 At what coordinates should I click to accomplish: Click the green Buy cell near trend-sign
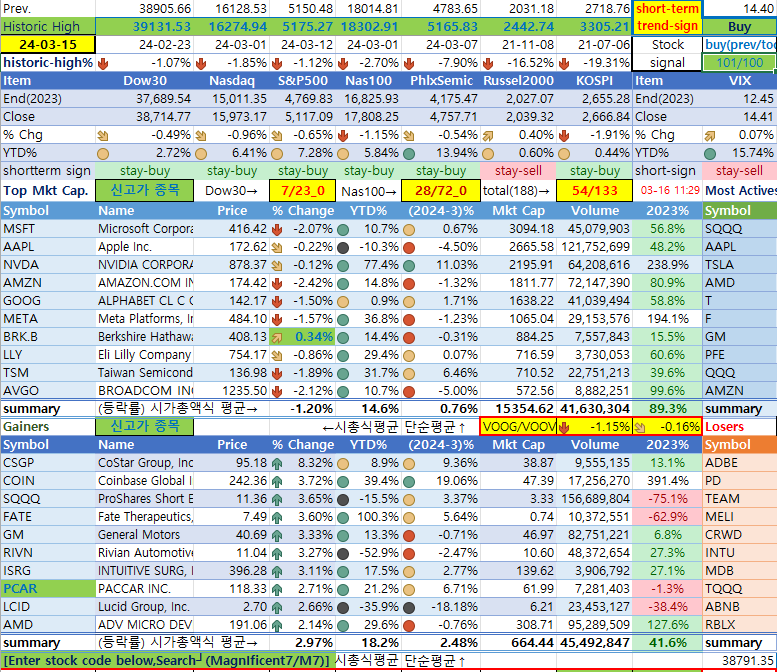(739, 27)
